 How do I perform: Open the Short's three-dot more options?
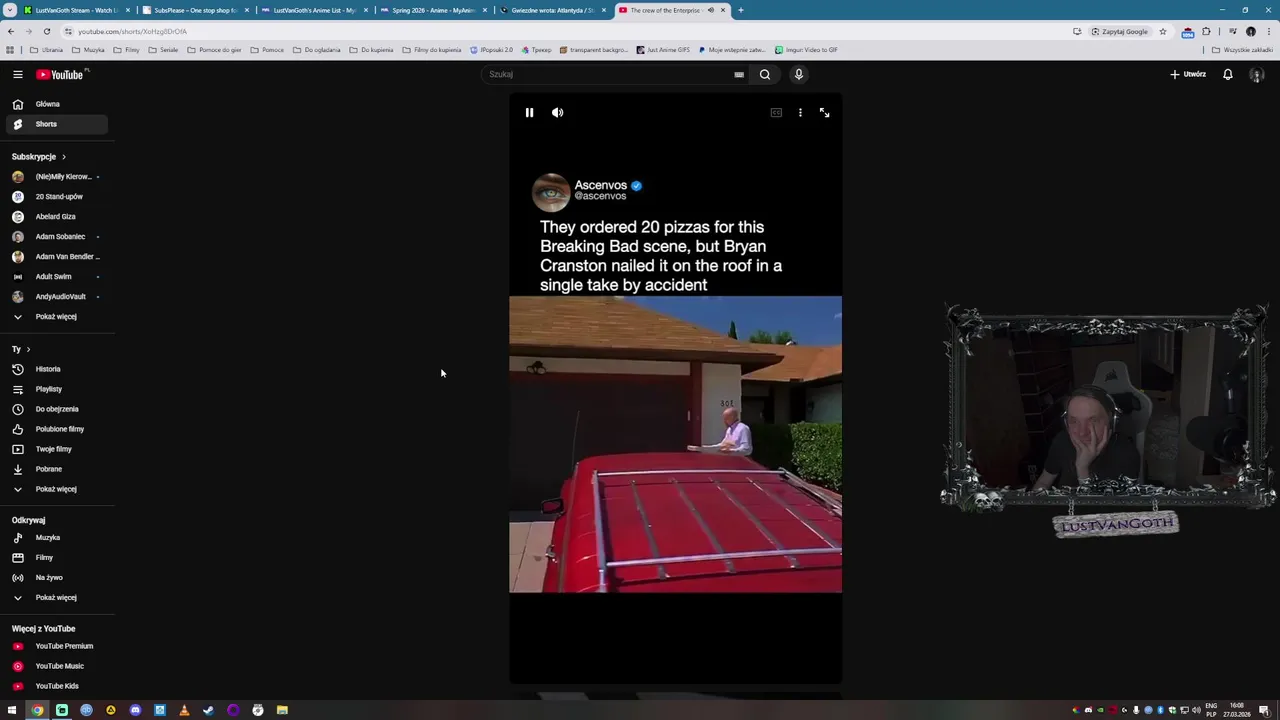[x=800, y=113]
